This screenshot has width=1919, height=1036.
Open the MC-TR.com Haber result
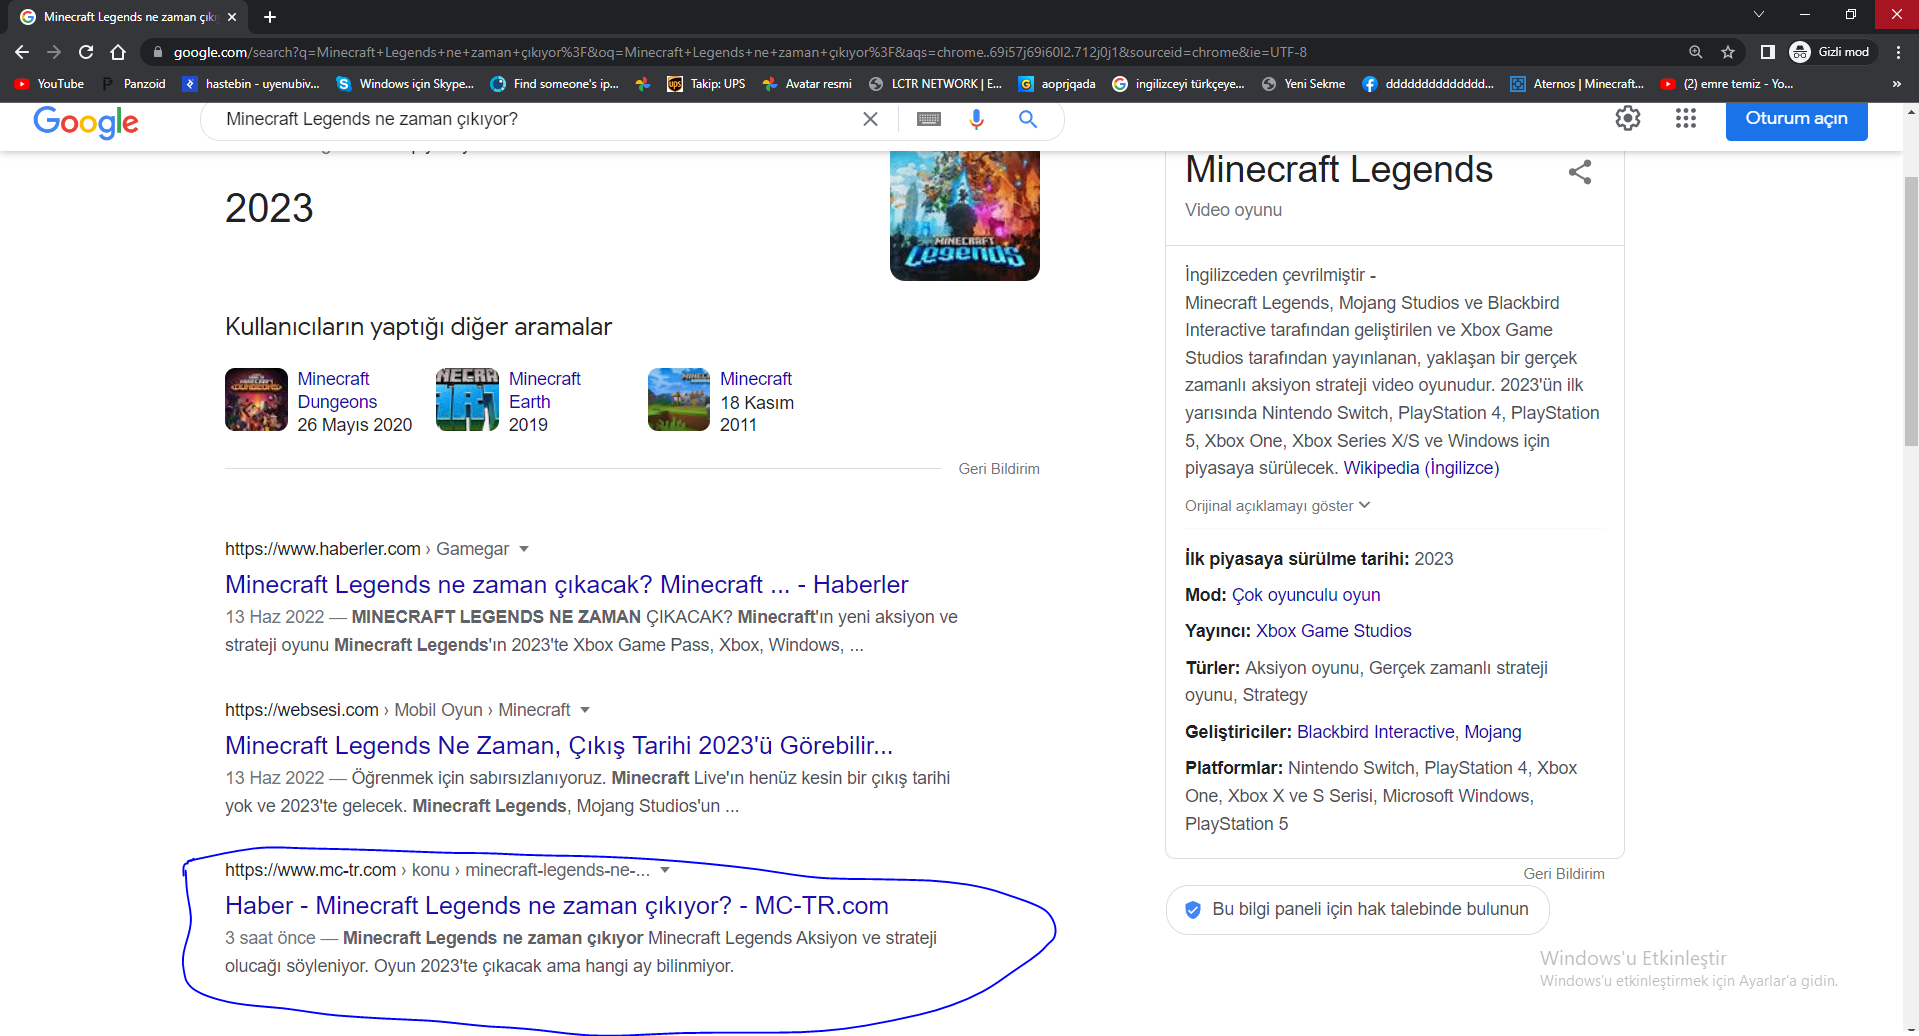[556, 906]
